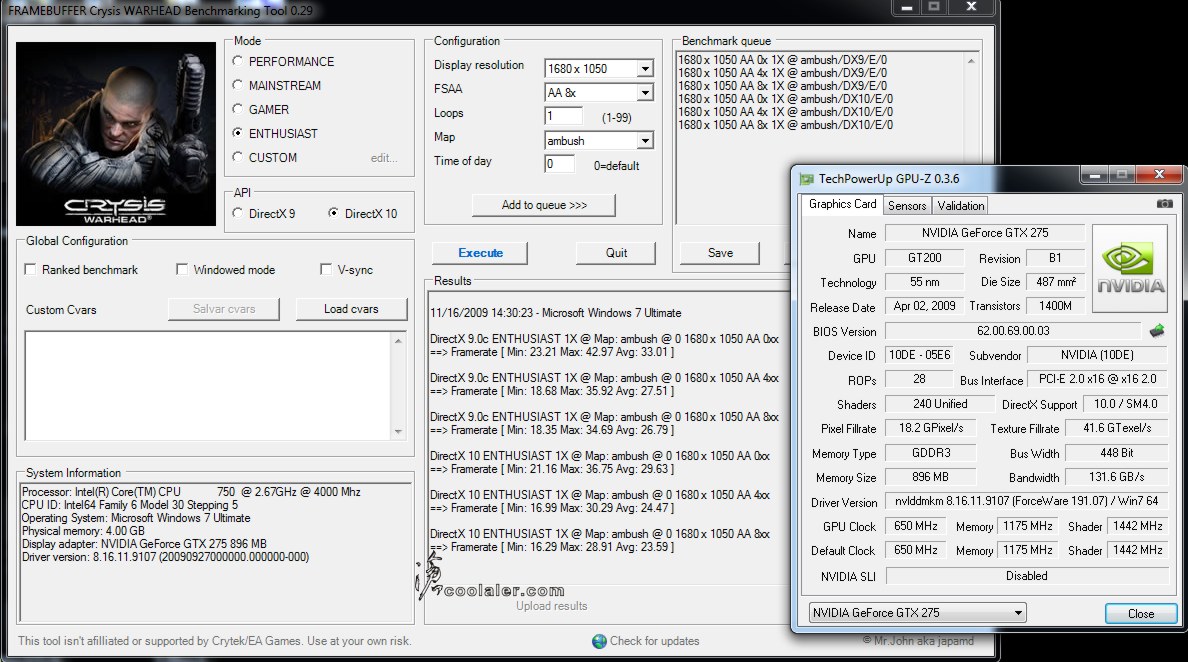Switch to the Validation tab
This screenshot has height=662, width=1188.
[960, 206]
